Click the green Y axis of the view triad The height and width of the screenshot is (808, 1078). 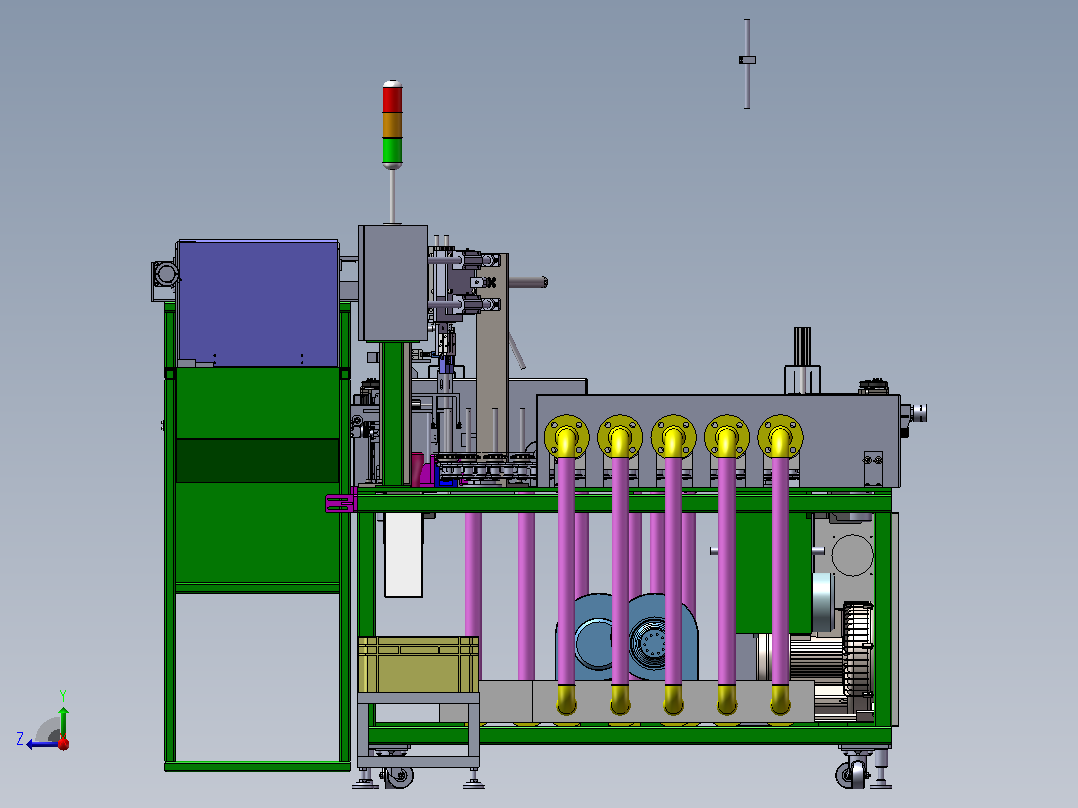63,722
